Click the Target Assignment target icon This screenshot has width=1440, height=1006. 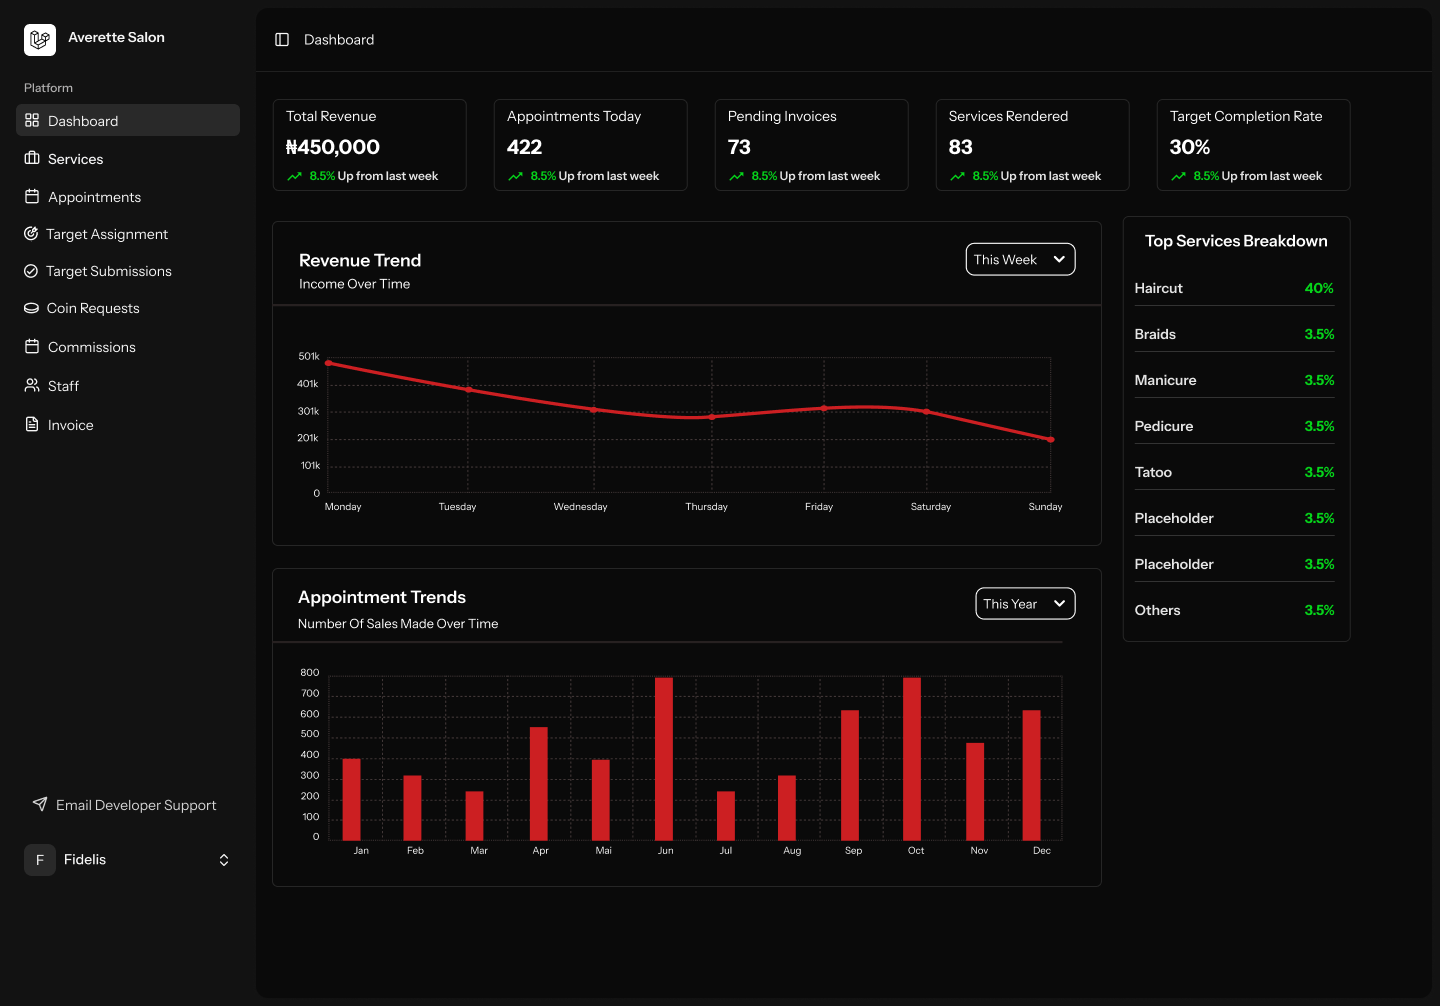tap(31, 234)
